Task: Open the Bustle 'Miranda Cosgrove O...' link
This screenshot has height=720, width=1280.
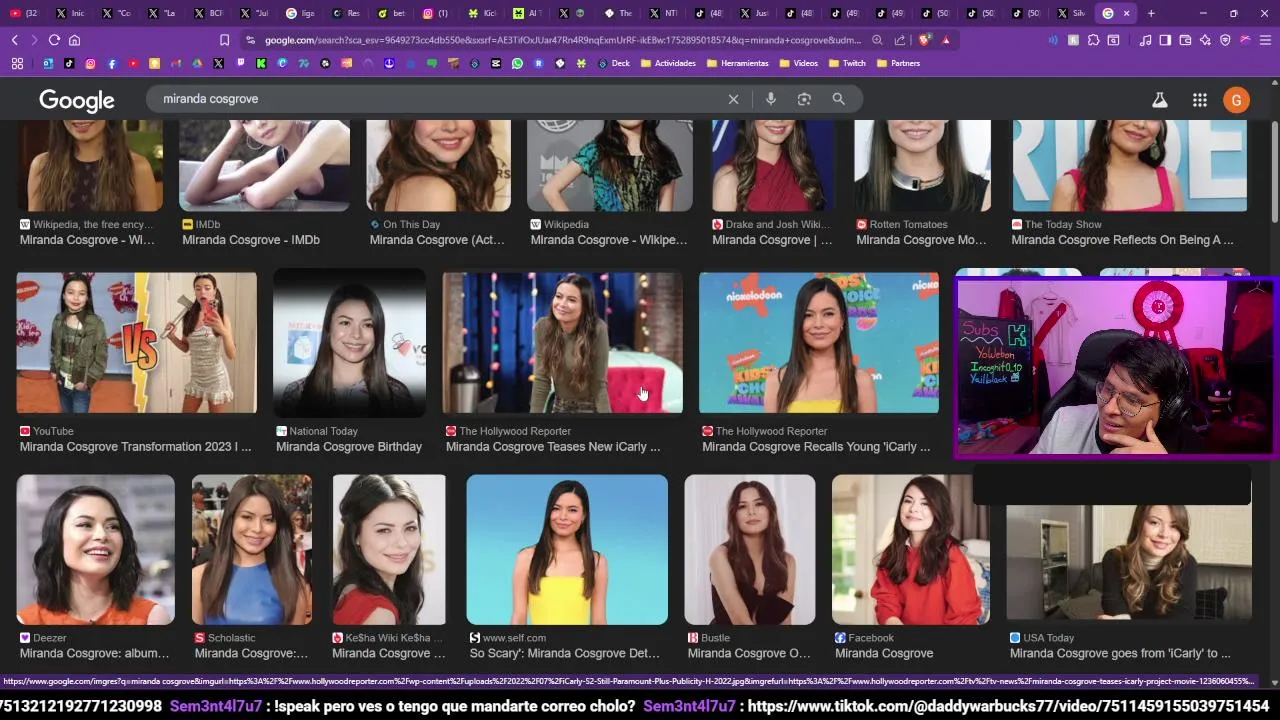Action: coord(749,654)
